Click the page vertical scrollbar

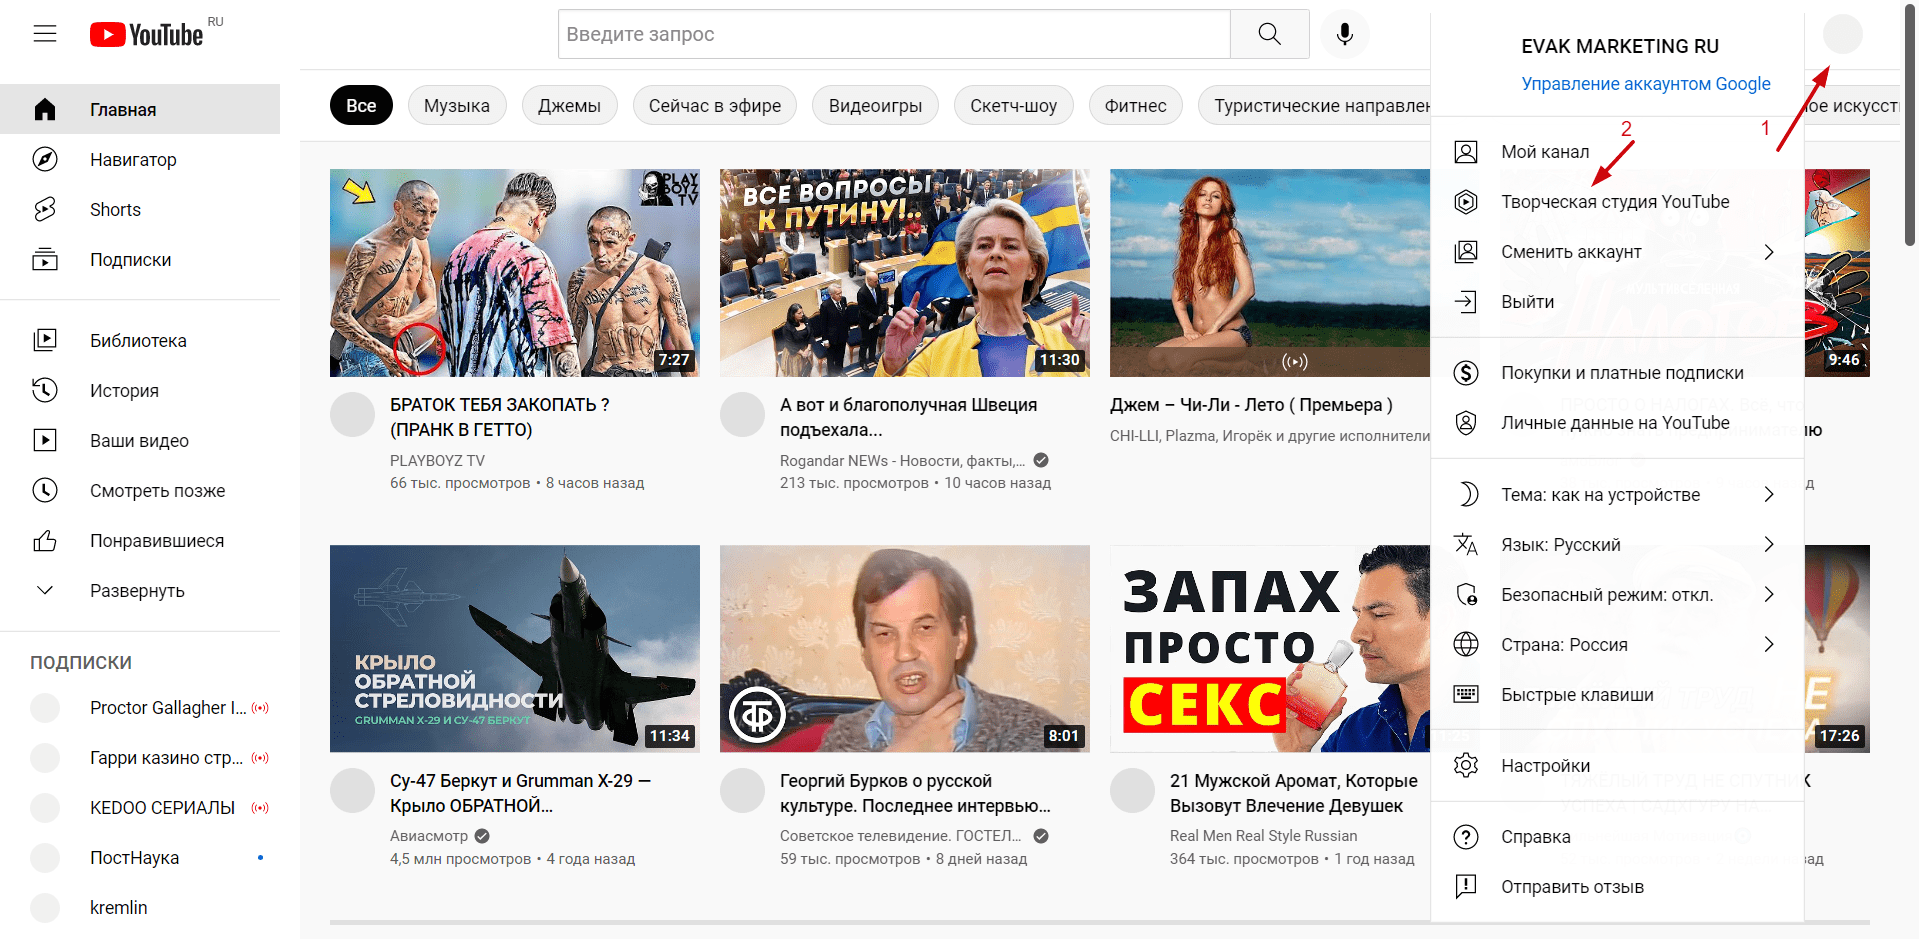[x=1910, y=125]
